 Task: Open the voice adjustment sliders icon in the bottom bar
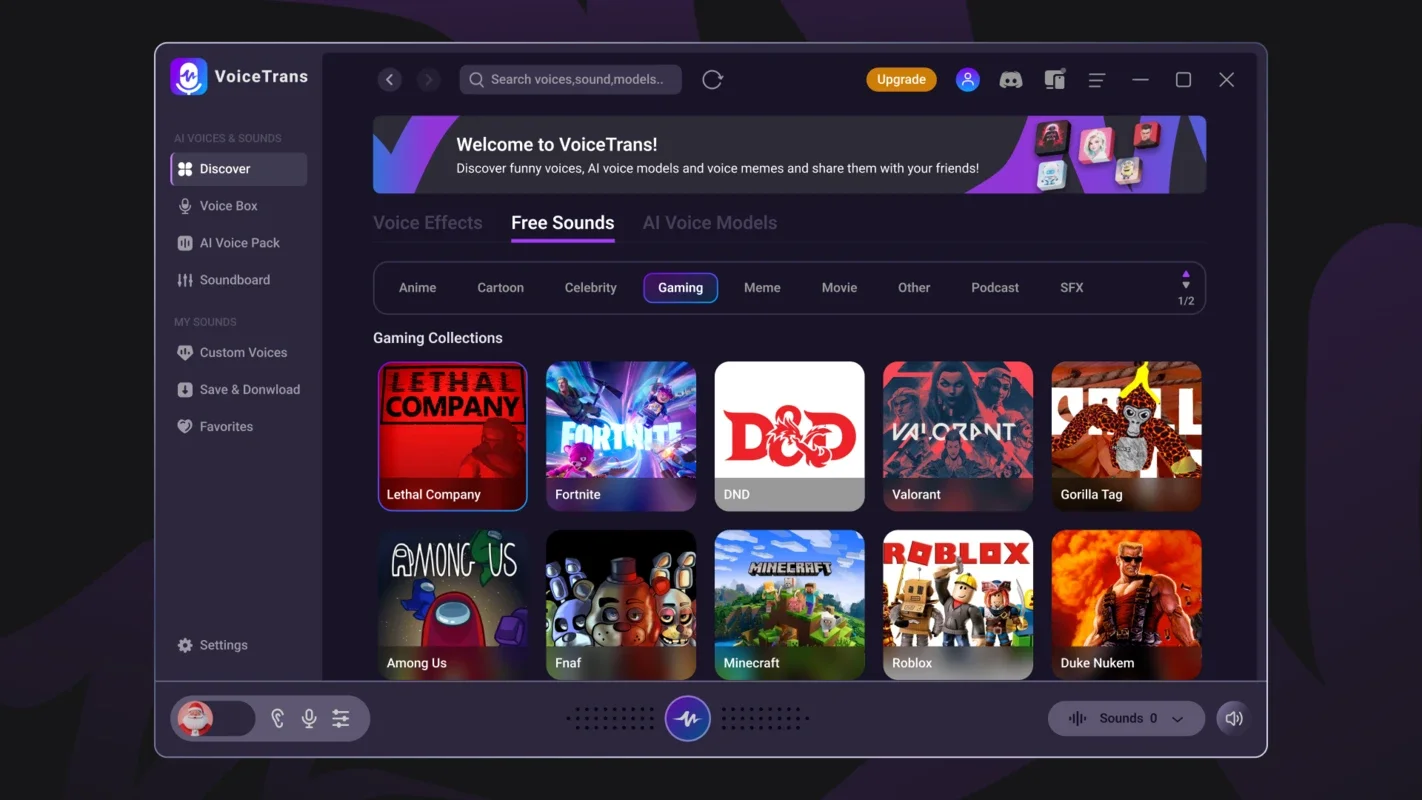click(341, 718)
